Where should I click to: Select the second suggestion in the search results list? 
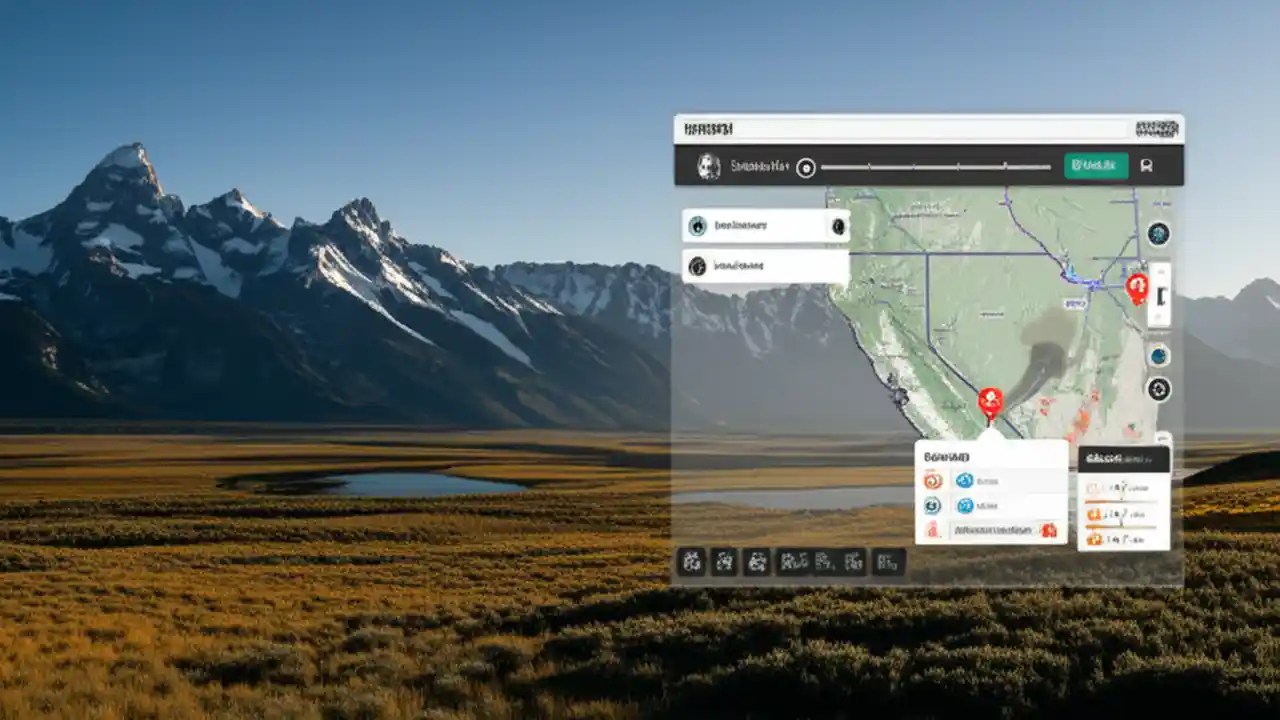coord(765,265)
